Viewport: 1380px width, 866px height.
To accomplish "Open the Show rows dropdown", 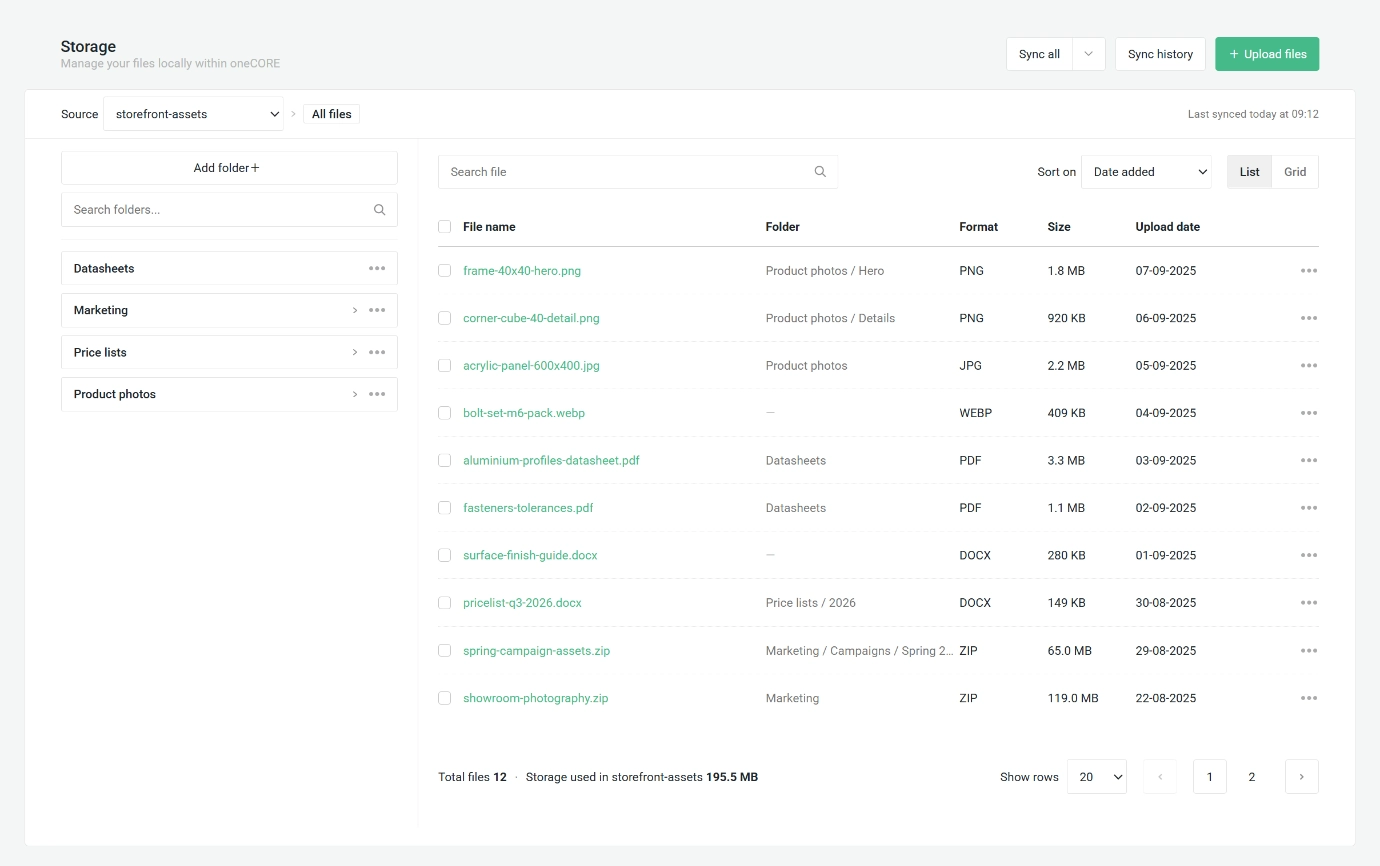I will click(1097, 777).
